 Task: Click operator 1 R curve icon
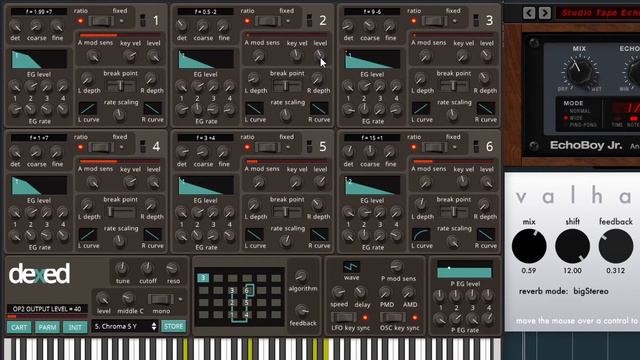pyautogui.click(x=152, y=109)
